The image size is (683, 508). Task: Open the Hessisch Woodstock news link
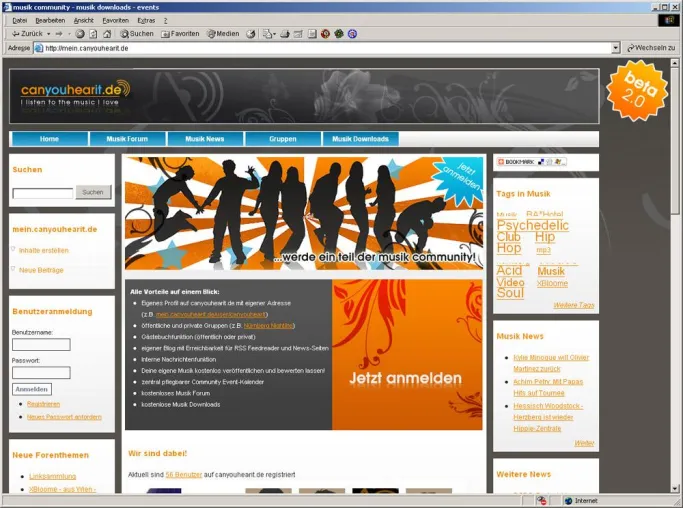(548, 417)
